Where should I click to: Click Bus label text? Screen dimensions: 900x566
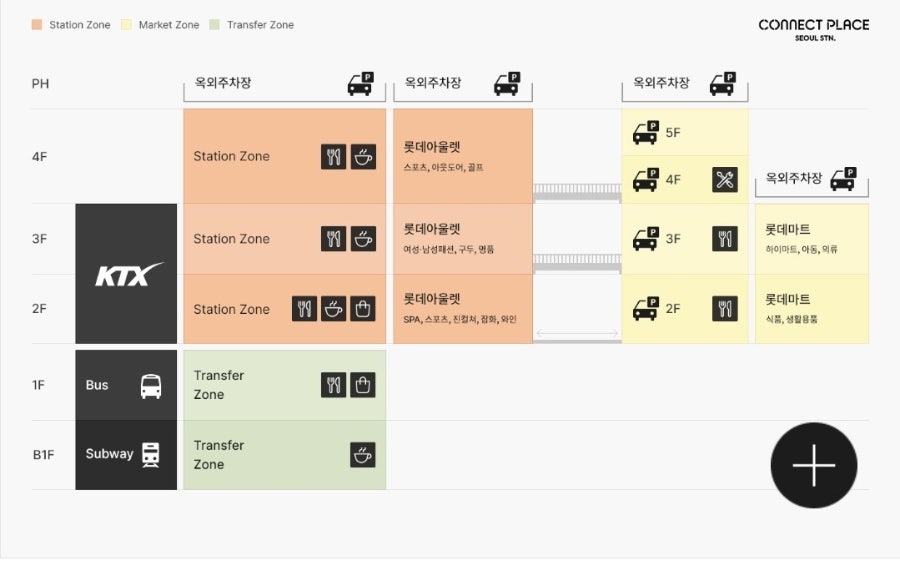97,385
